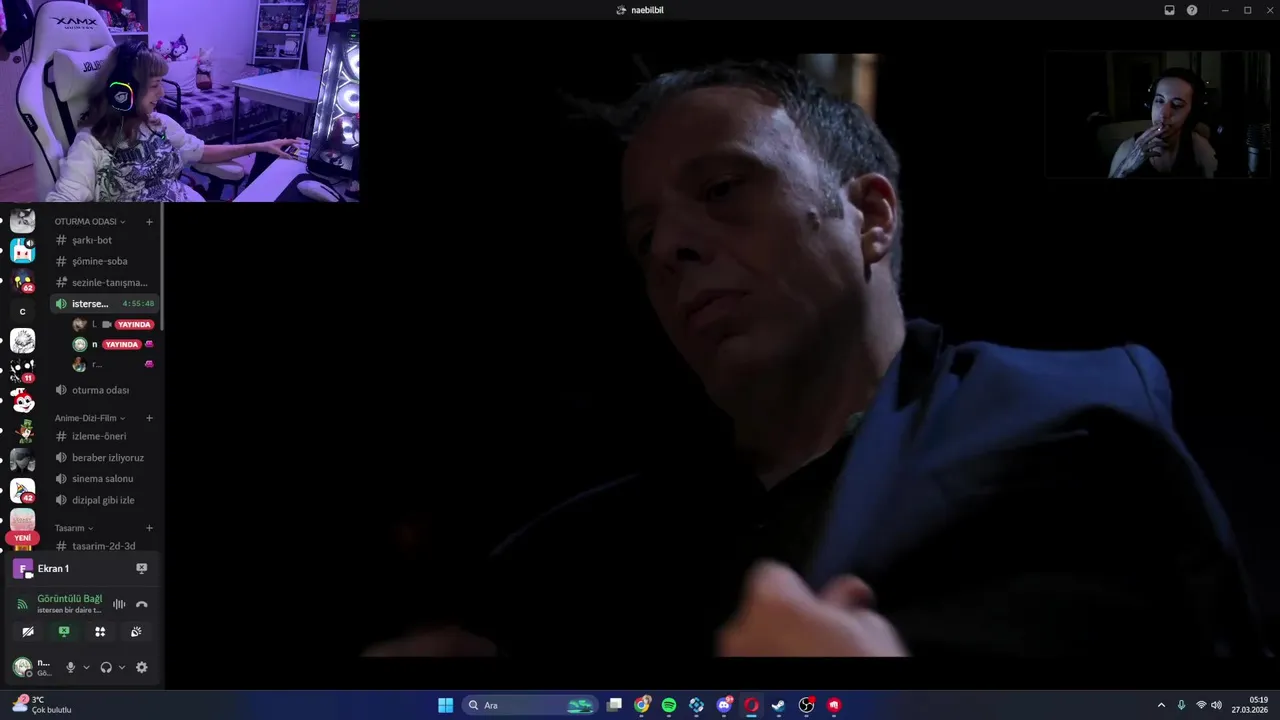This screenshot has height=720, width=1280.
Task: Mute the microphone in the user panel
Action: click(x=70, y=667)
